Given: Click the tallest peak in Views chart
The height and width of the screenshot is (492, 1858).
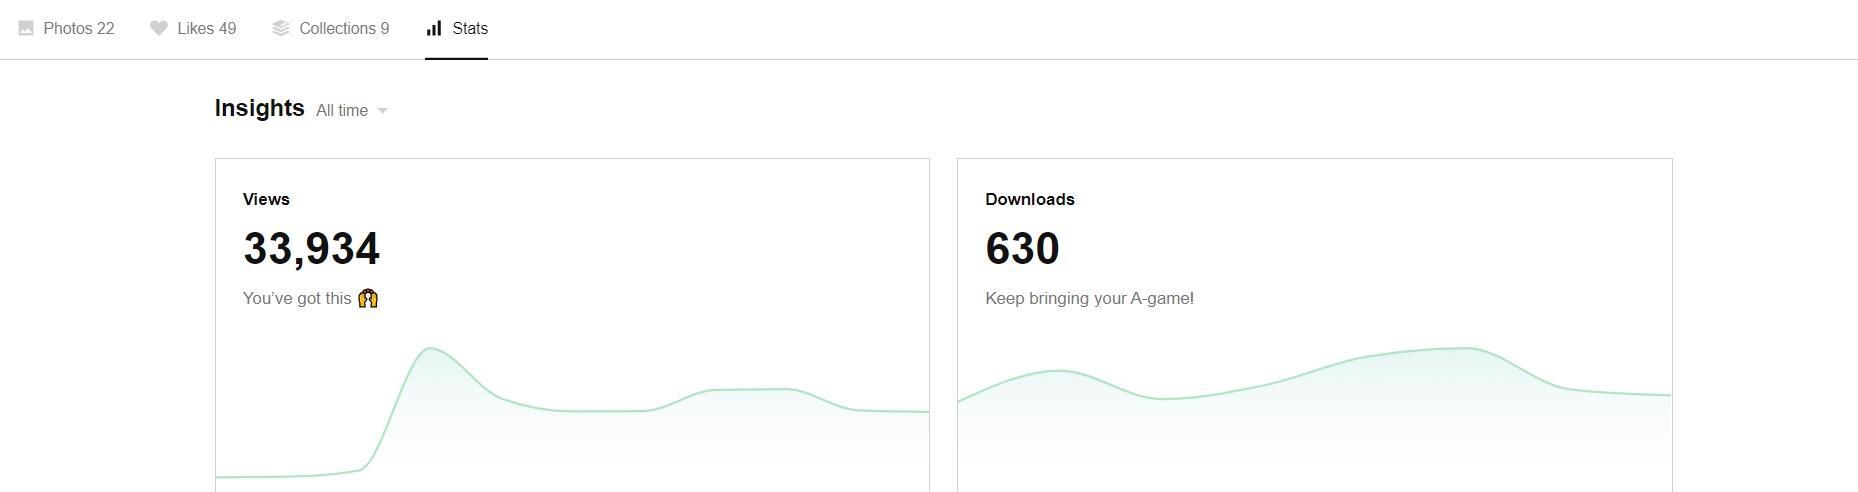Looking at the screenshot, I should click(x=430, y=349).
